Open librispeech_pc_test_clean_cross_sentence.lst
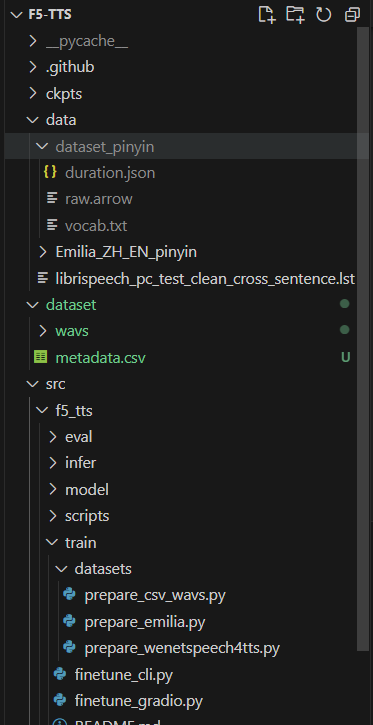 coord(205,278)
